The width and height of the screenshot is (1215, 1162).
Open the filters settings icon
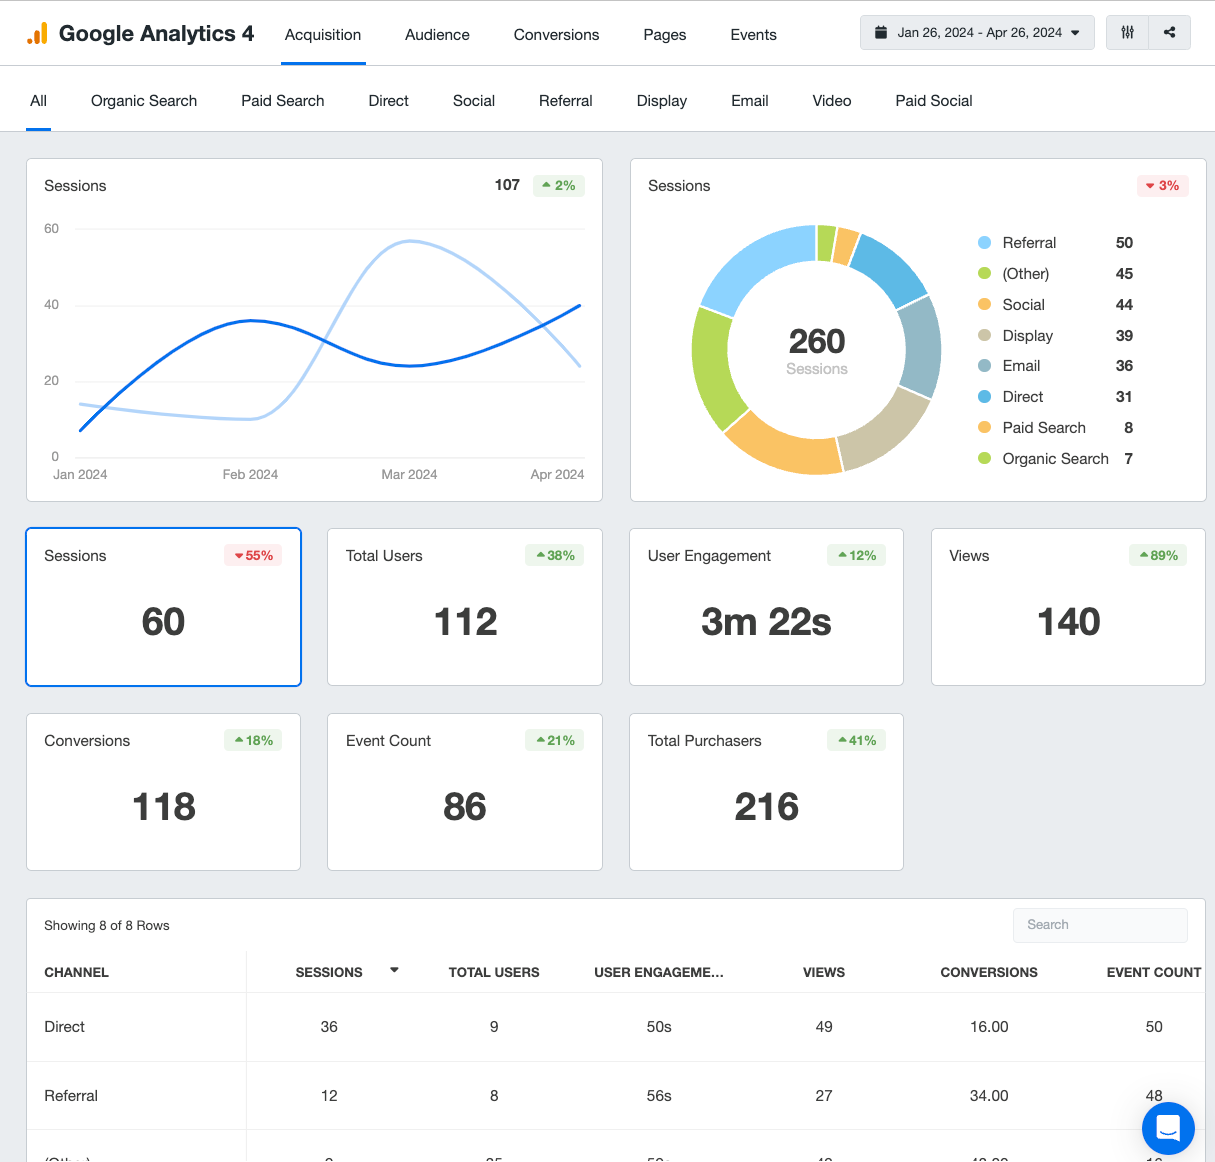coord(1128,32)
